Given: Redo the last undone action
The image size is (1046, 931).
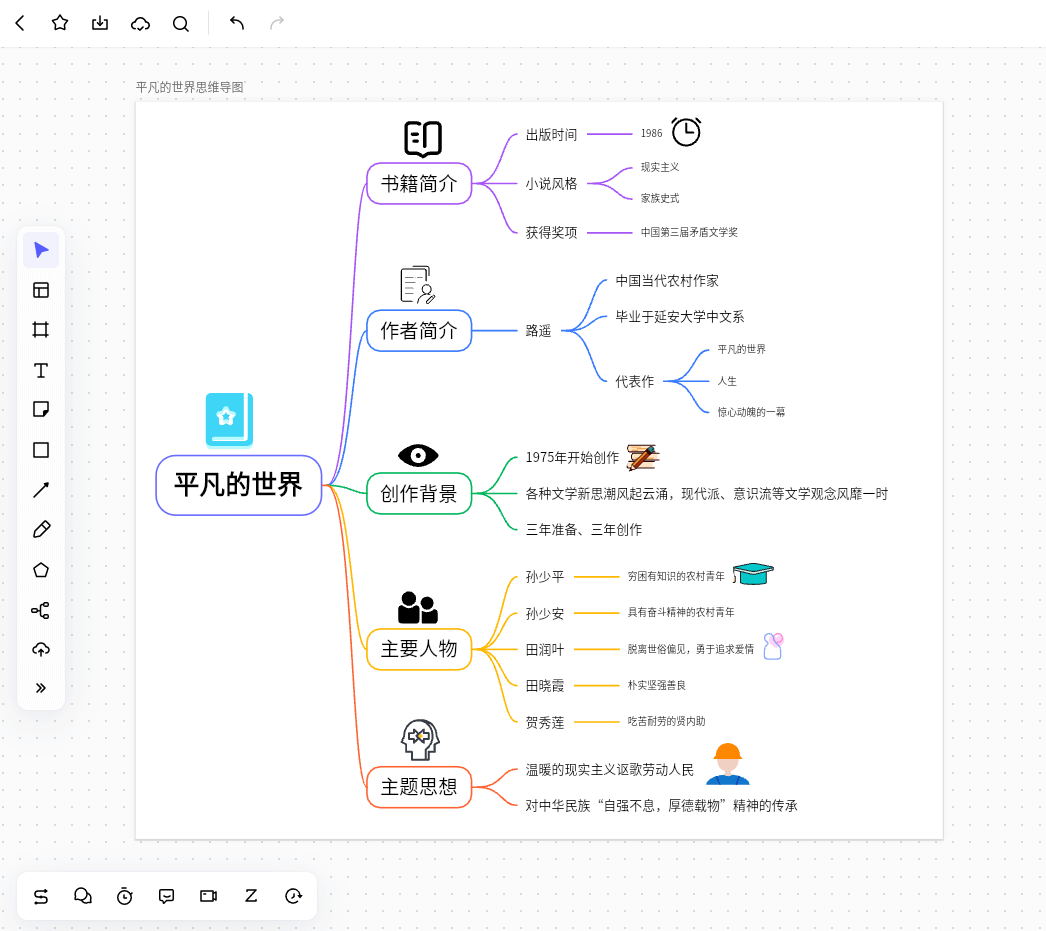Looking at the screenshot, I should (277, 23).
